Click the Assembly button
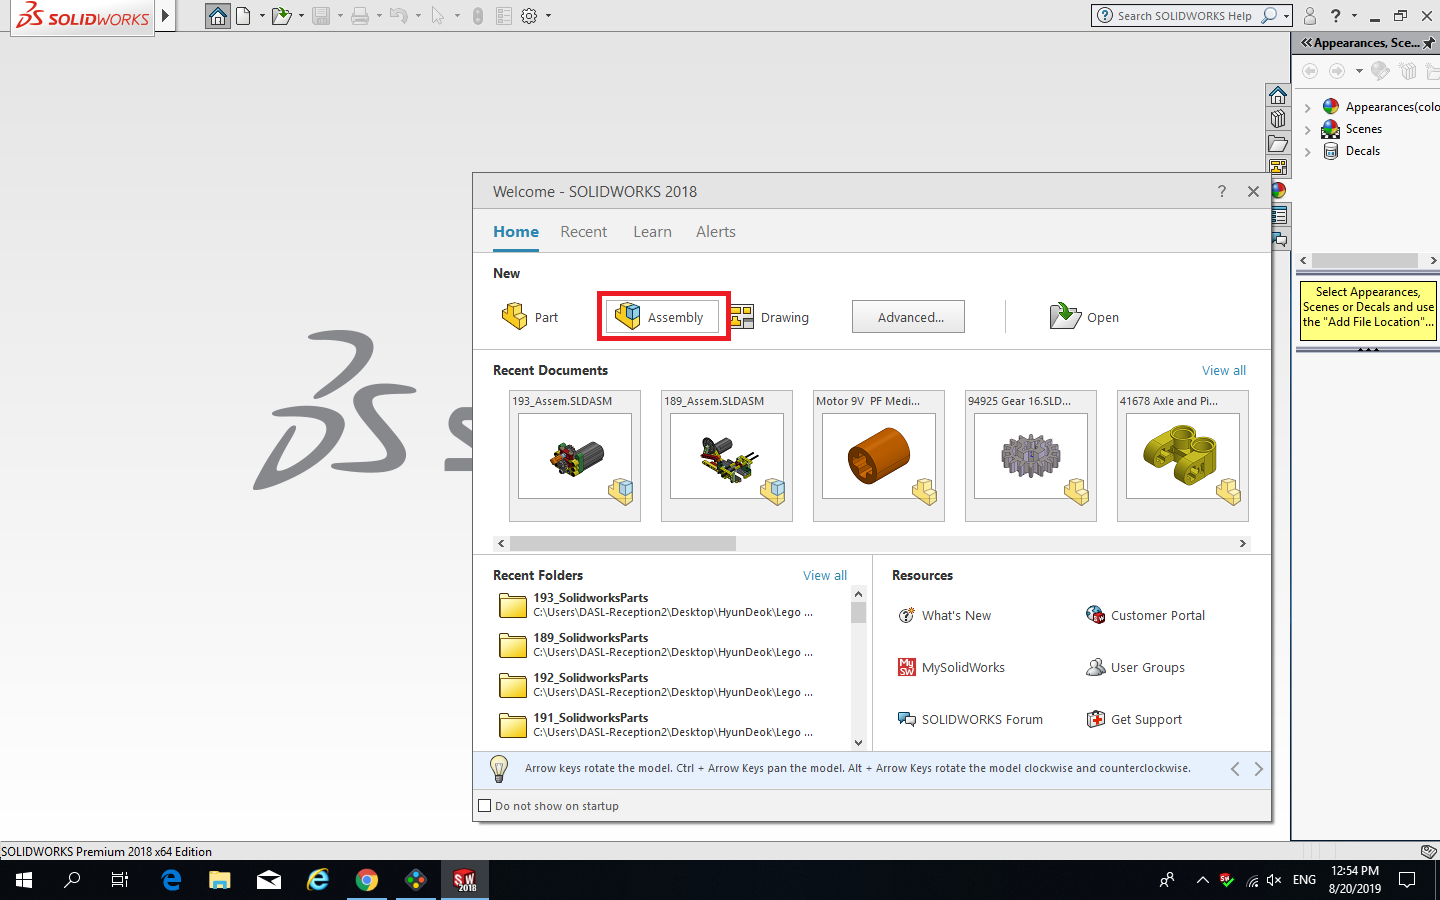This screenshot has width=1440, height=900. tap(663, 316)
